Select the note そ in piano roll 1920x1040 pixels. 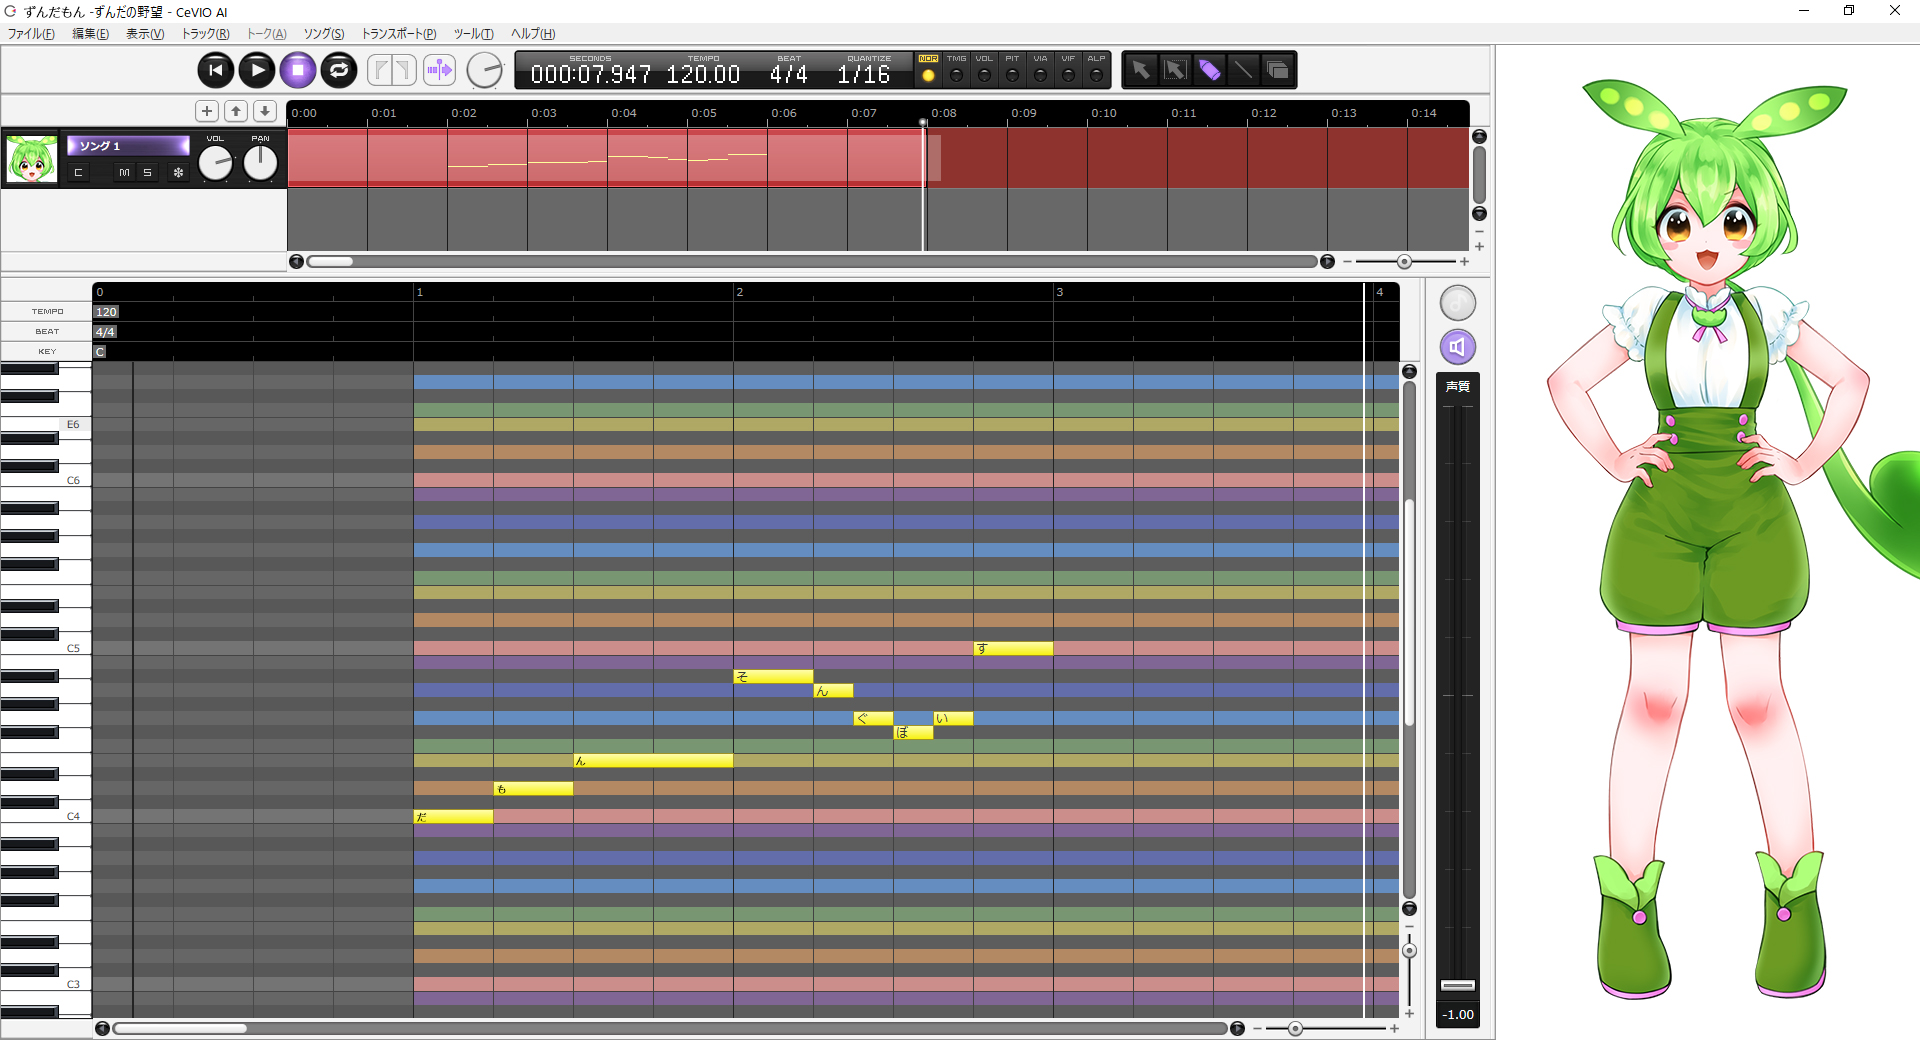point(773,677)
